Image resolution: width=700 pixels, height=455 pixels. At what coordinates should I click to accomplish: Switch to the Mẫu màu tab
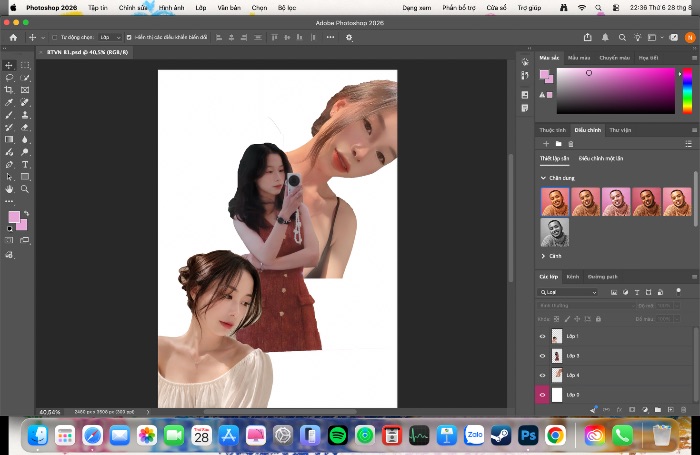click(579, 58)
